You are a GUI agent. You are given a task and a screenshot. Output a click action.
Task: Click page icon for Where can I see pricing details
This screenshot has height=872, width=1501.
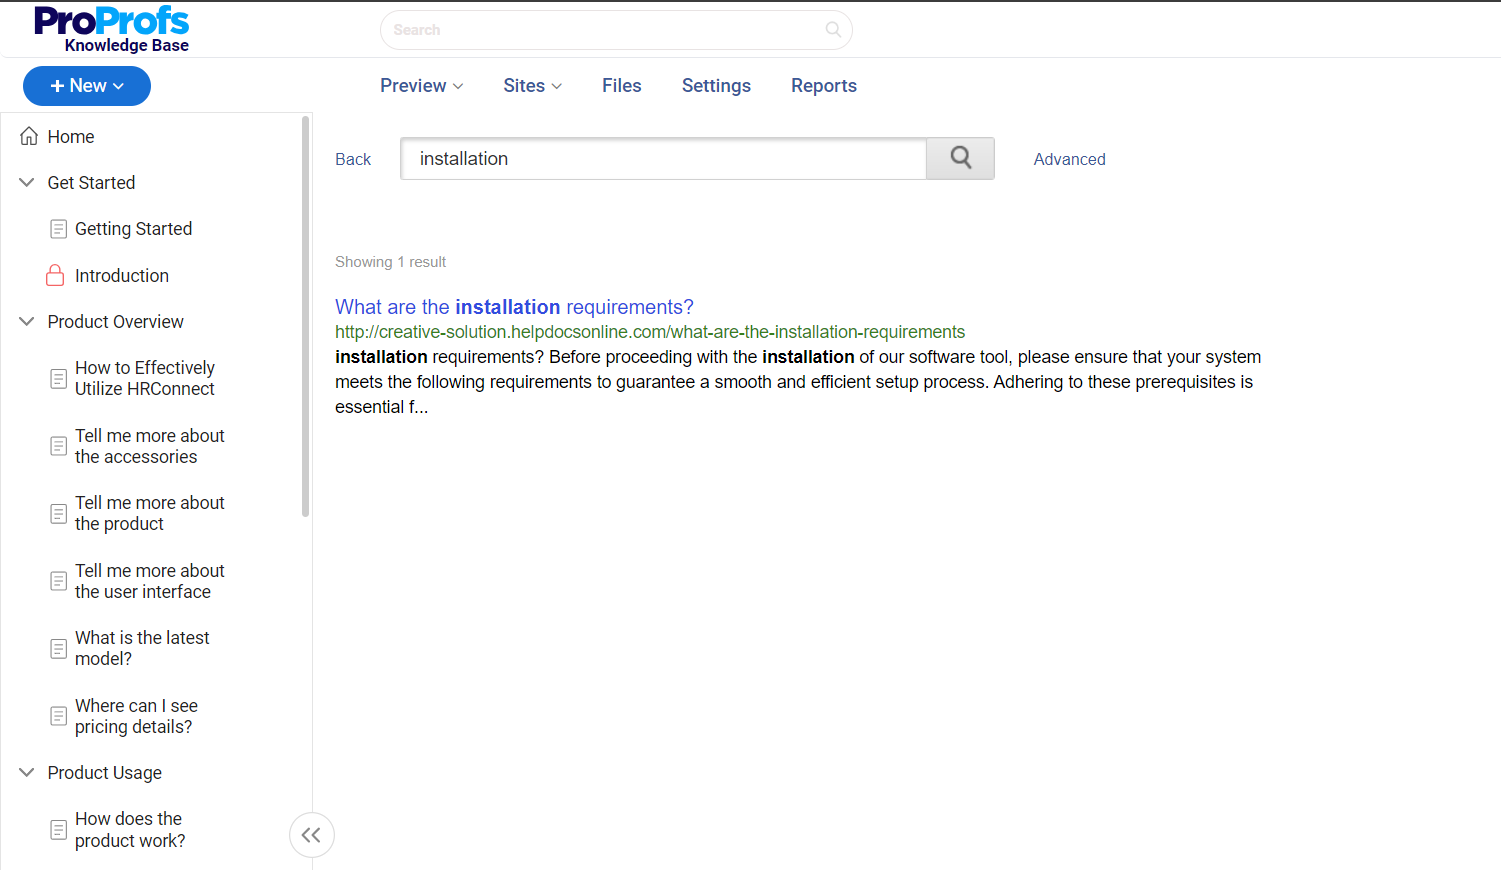[x=59, y=716]
